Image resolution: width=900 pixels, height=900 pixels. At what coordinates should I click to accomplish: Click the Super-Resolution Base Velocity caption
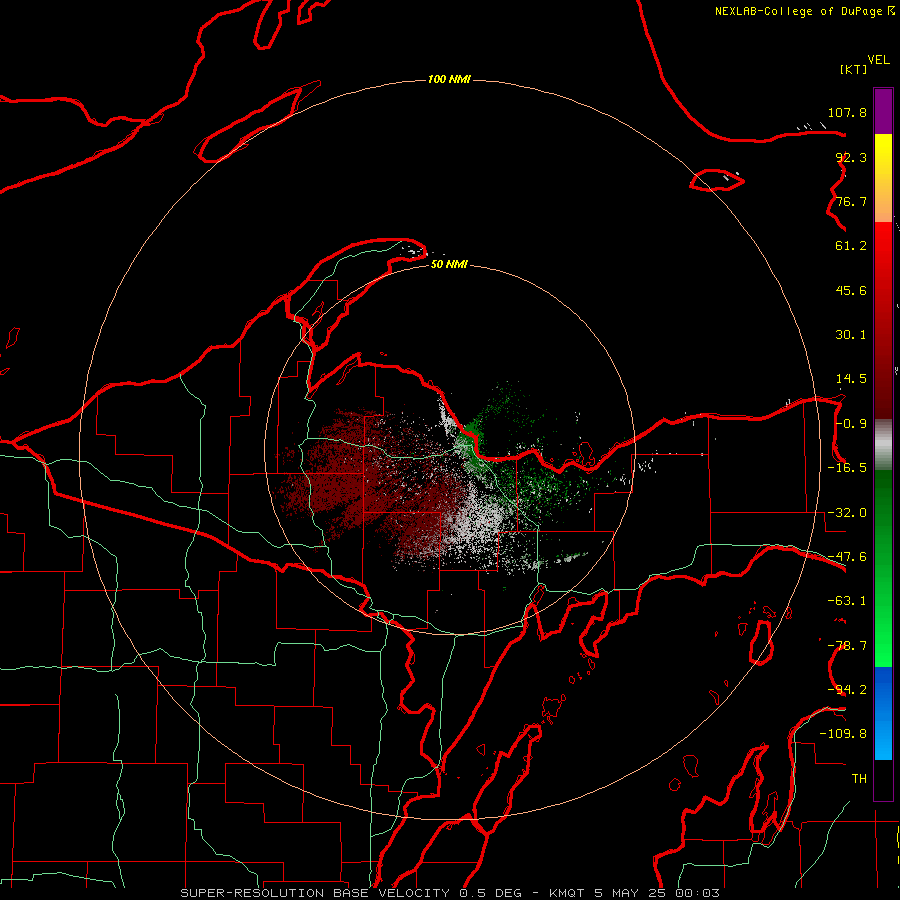450,893
